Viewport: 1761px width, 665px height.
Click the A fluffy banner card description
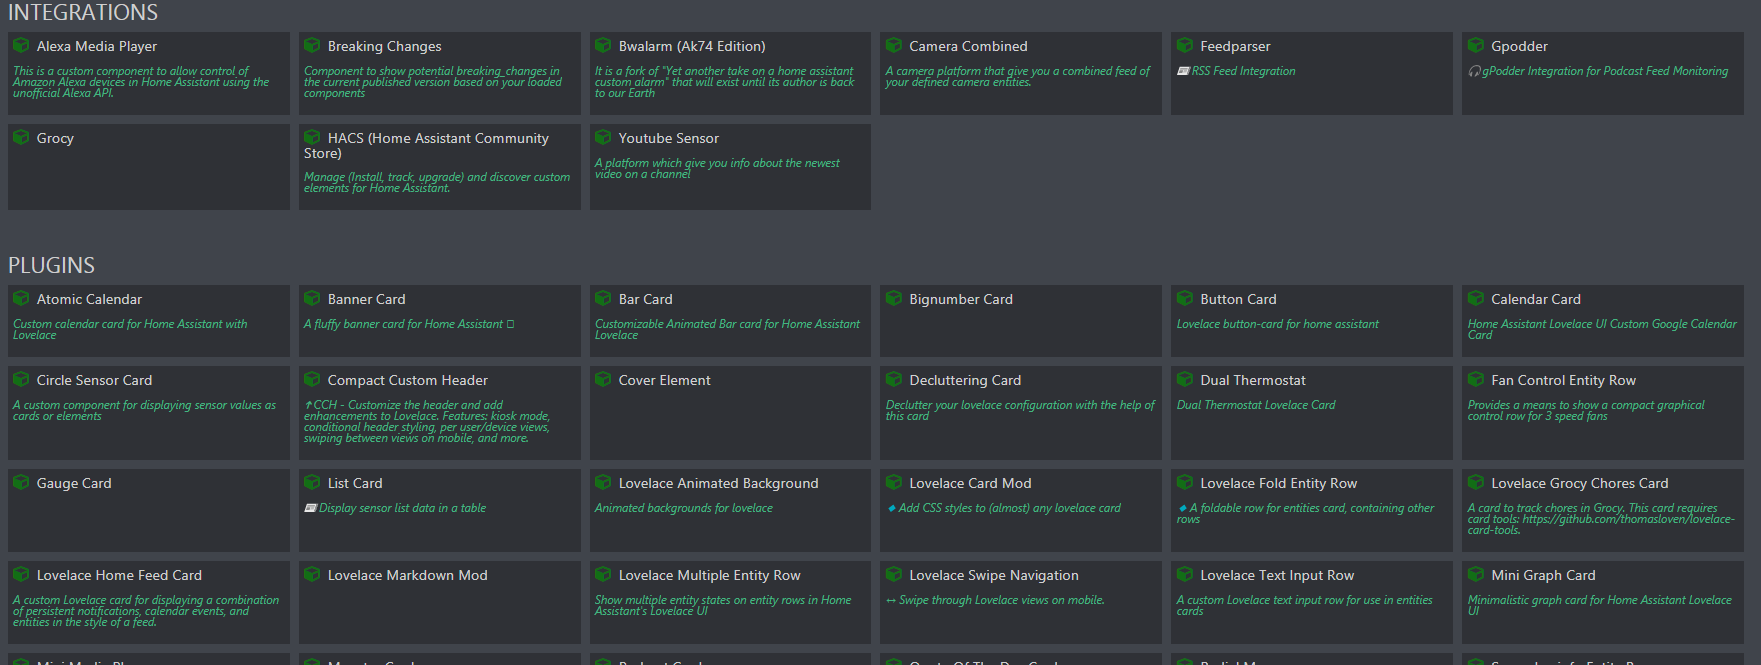click(409, 324)
